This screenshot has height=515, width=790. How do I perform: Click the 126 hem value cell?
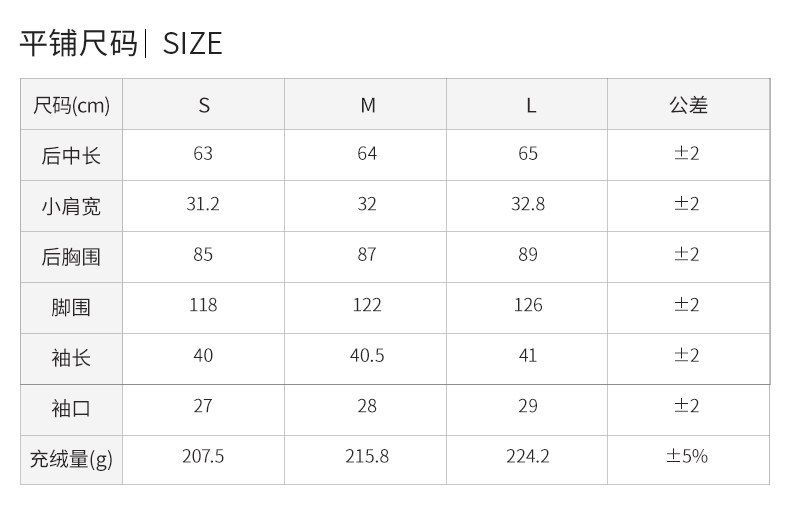pos(527,308)
